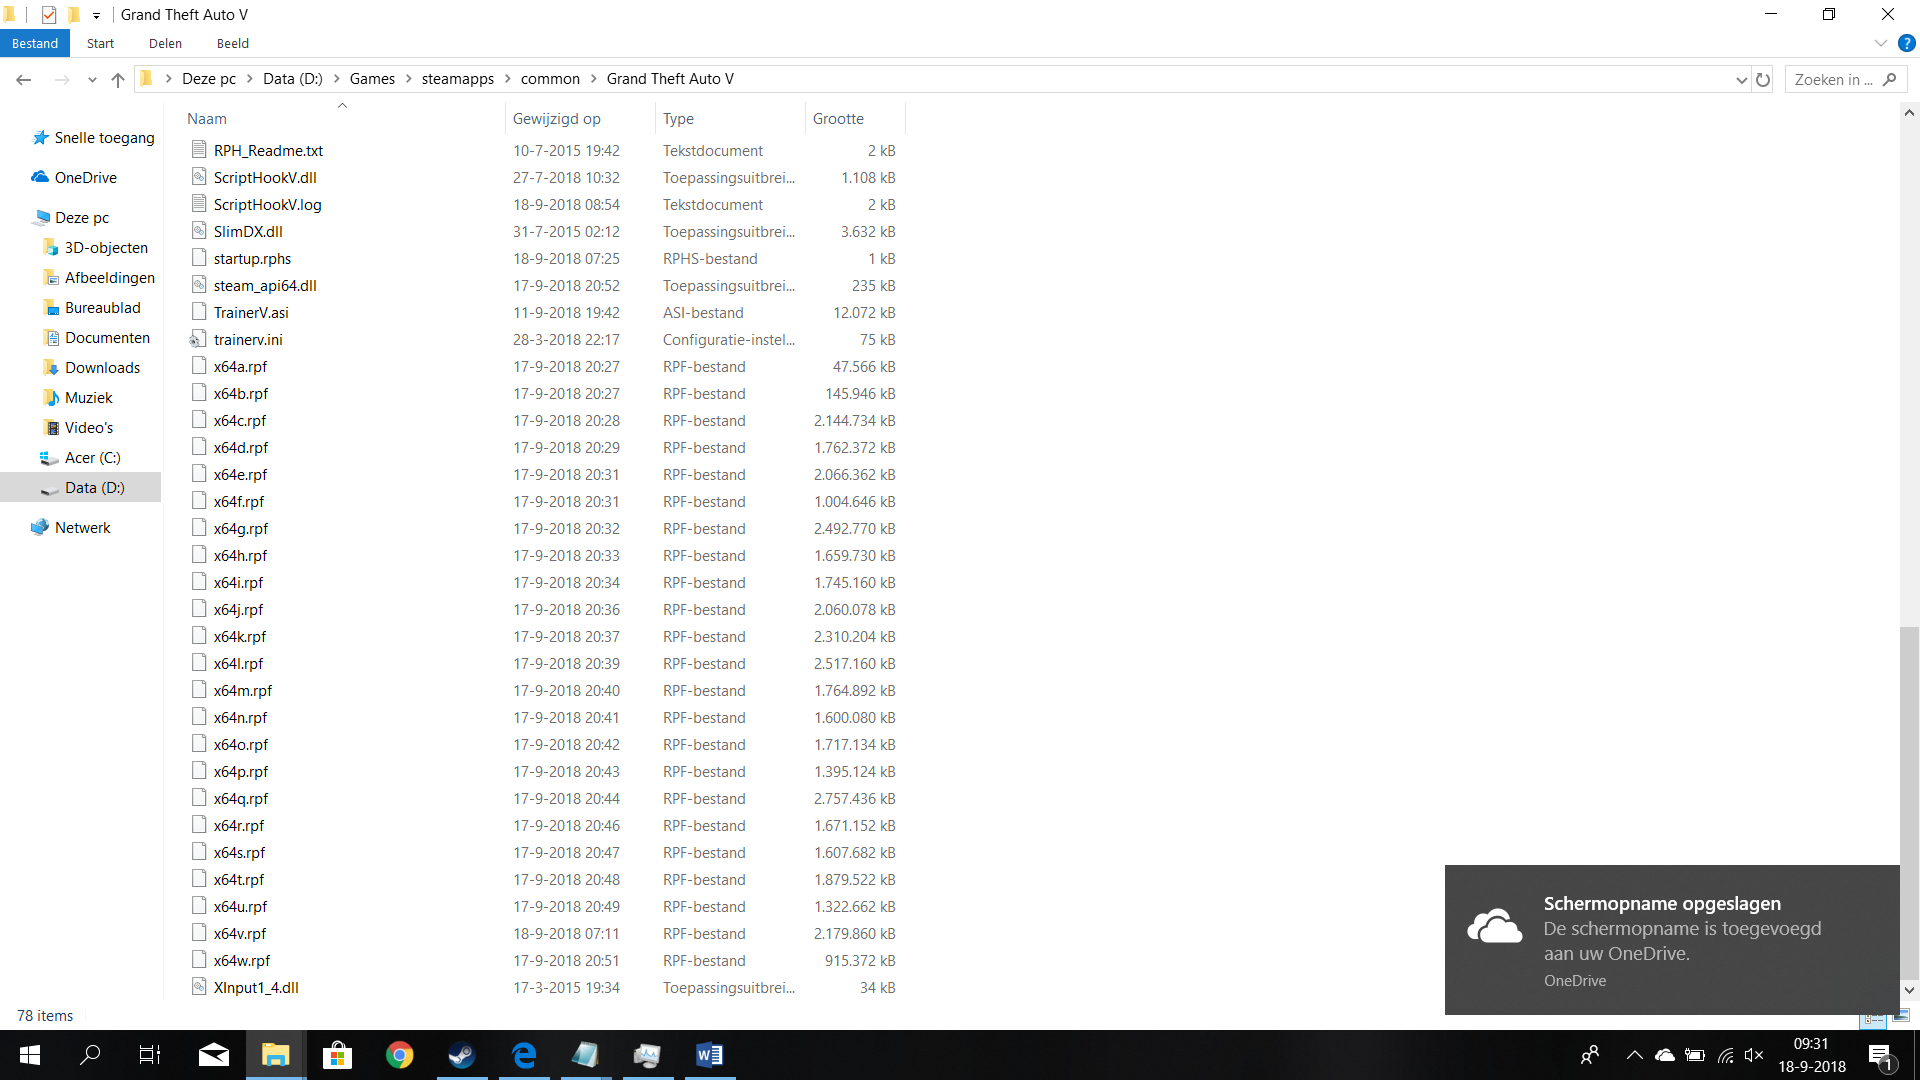Toggle the muted volume tray icon
Image resolution: width=1920 pixels, height=1080 pixels.
(1754, 1055)
